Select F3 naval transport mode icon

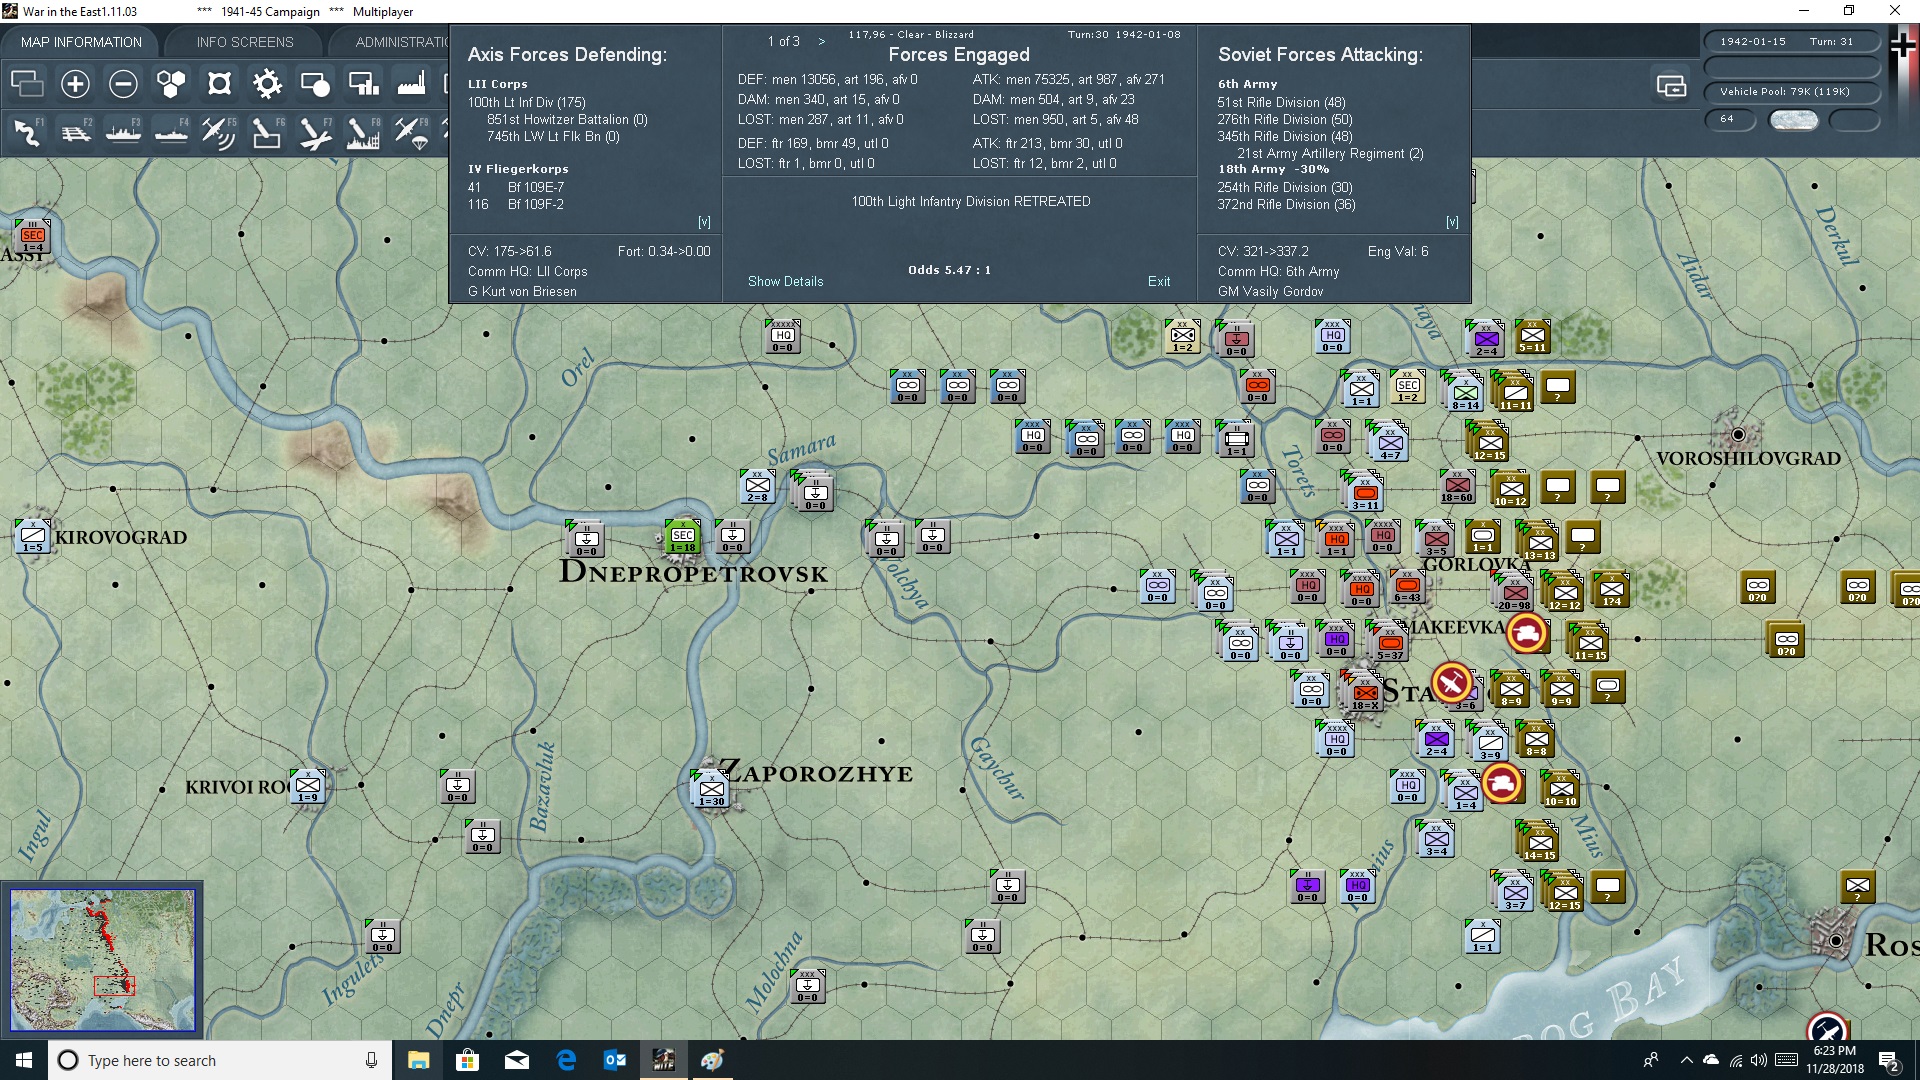[x=123, y=132]
